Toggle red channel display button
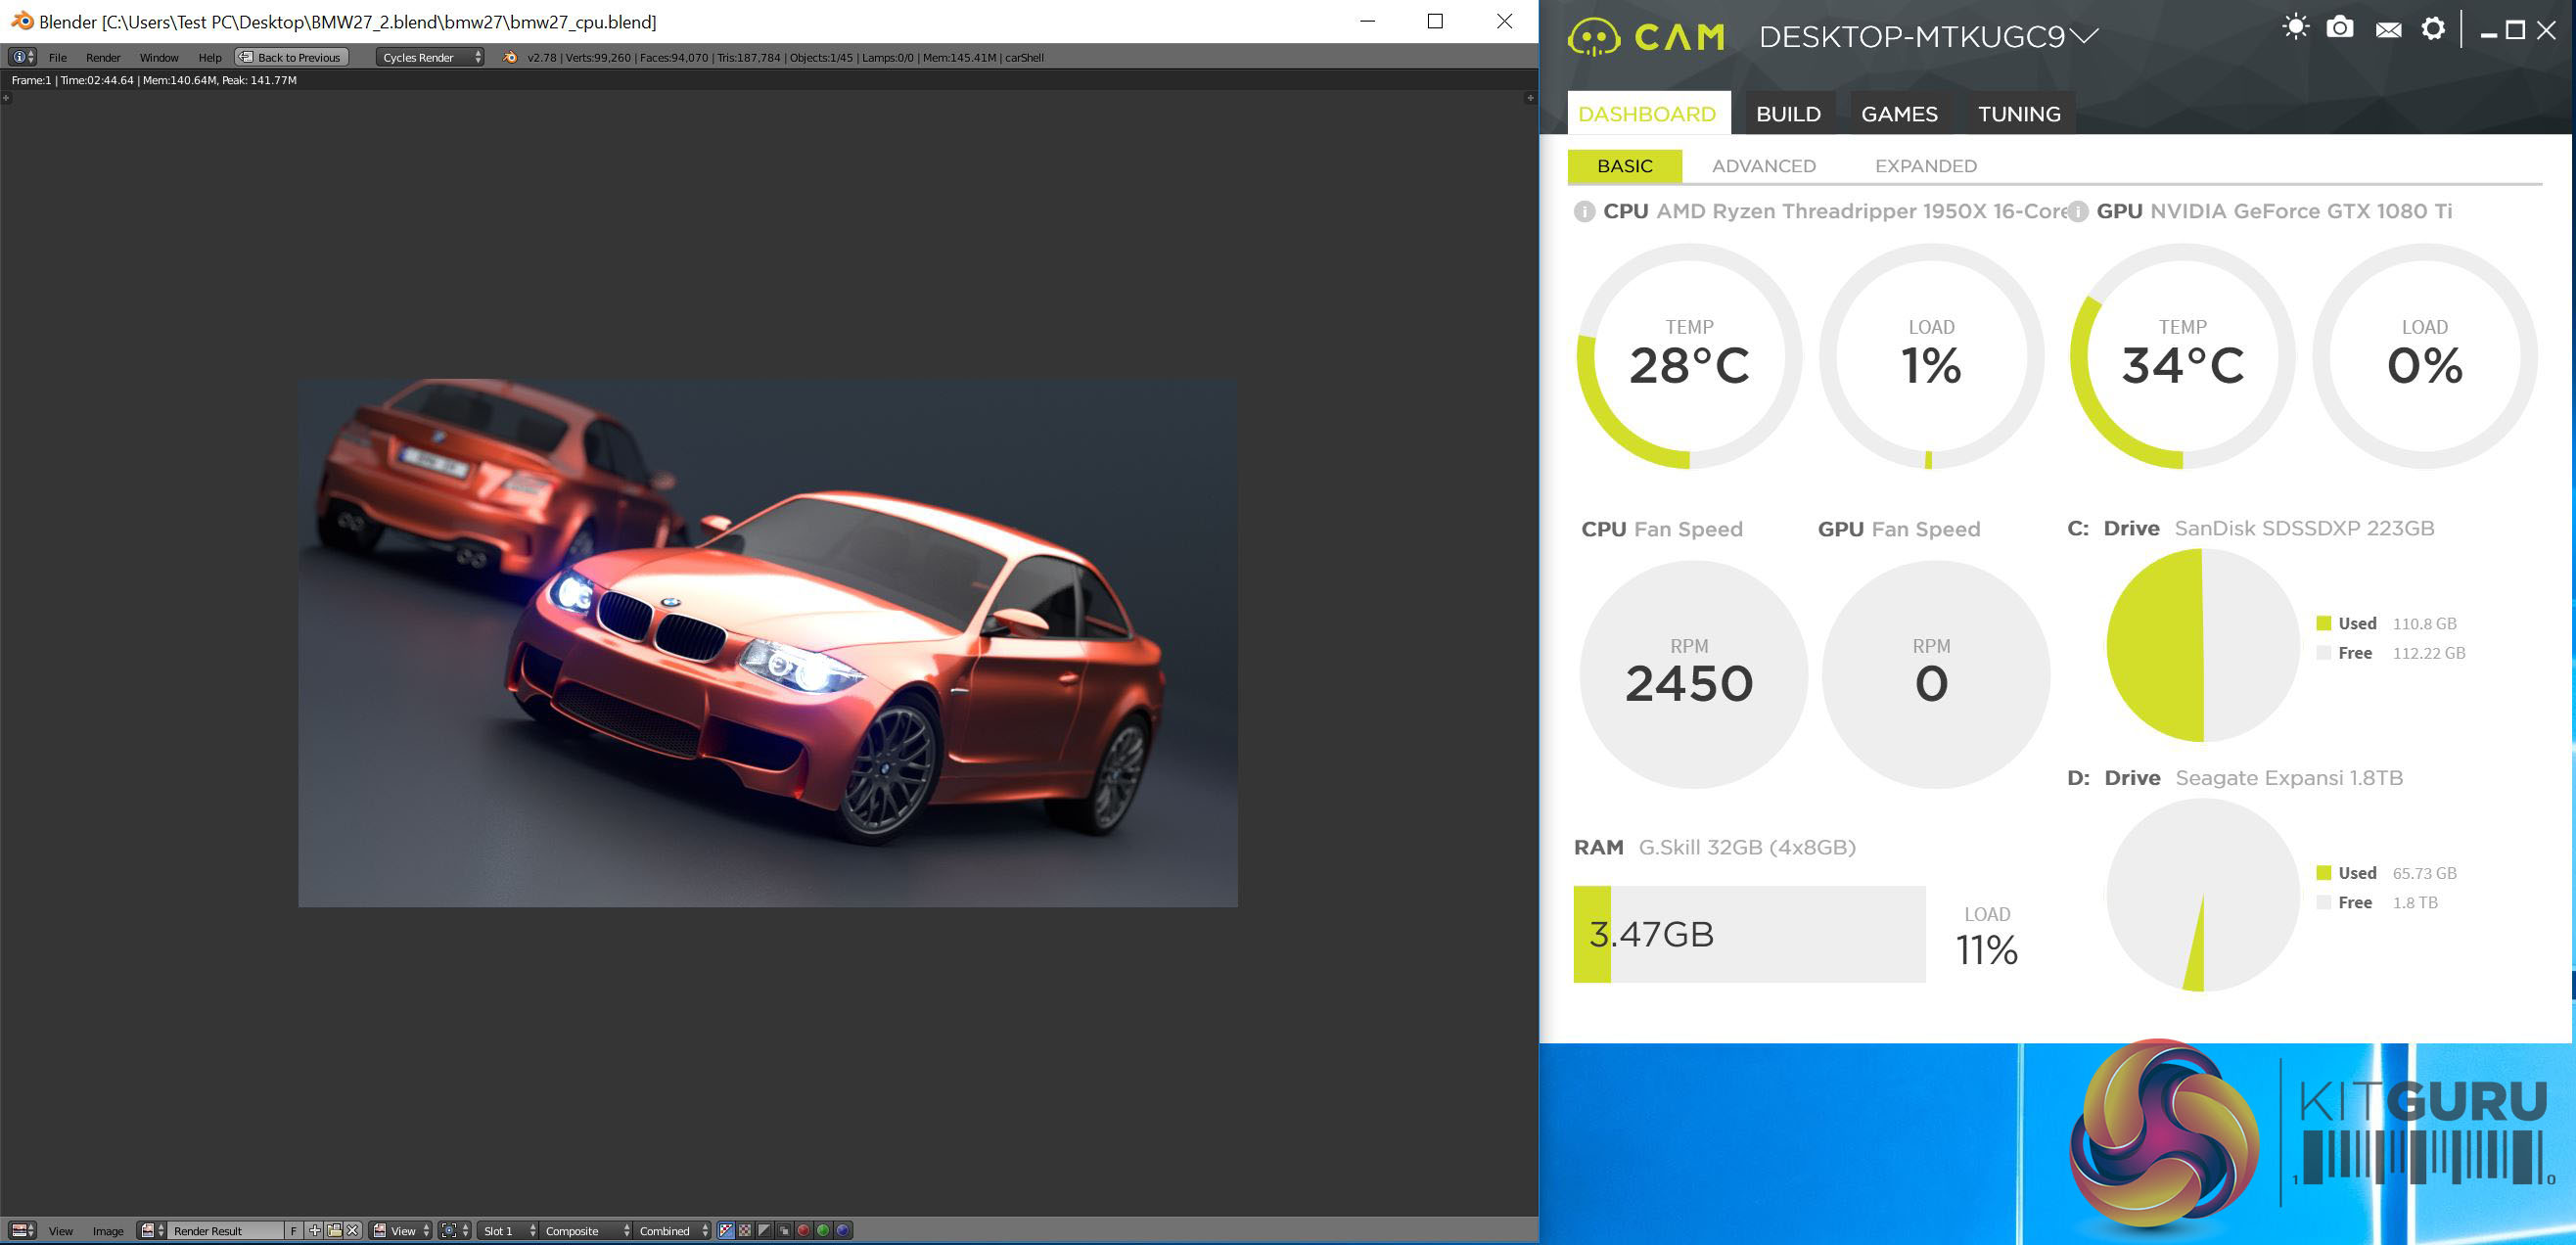 [803, 1230]
